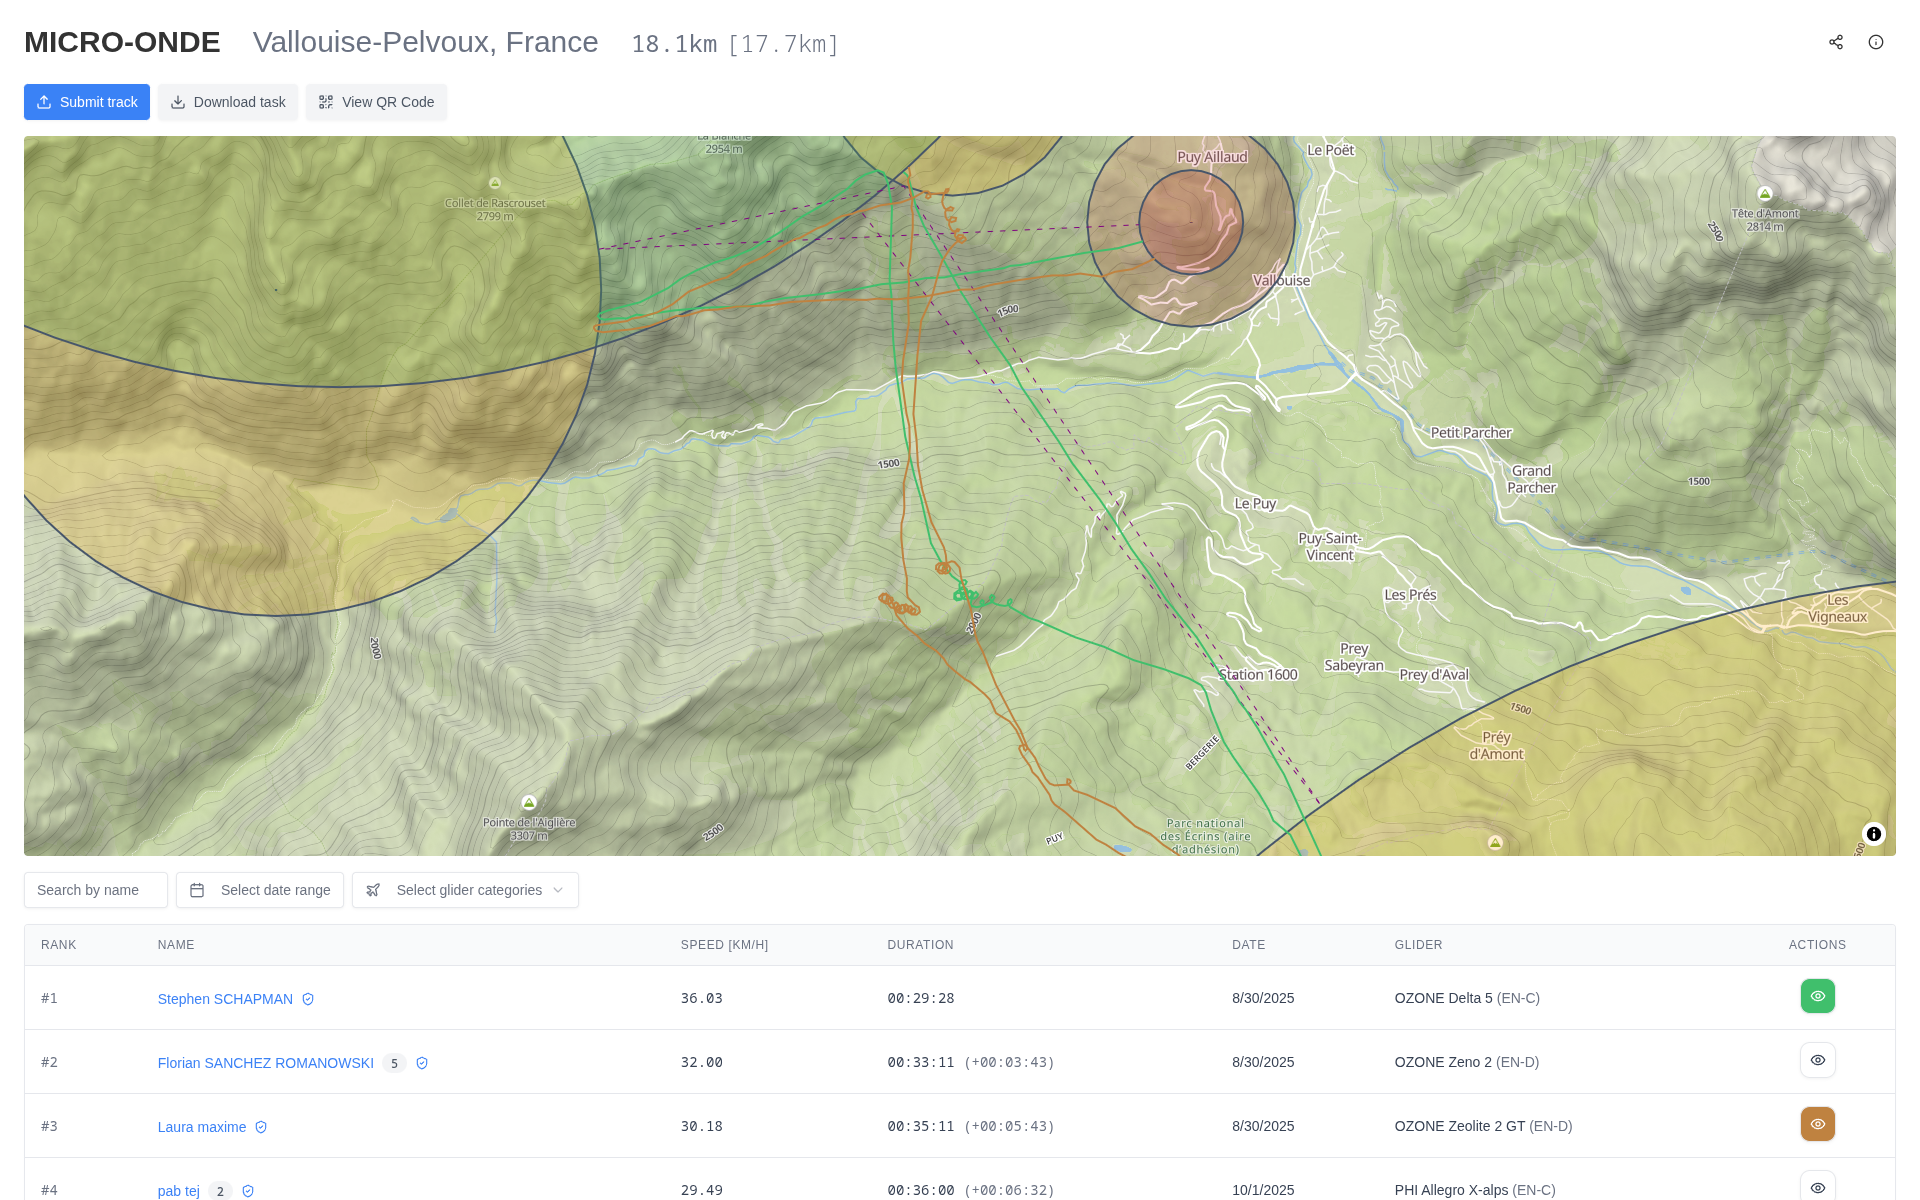Screen dimensions: 1920x1200
Task: Hide Laura maxime's orange track
Action: (1817, 1124)
